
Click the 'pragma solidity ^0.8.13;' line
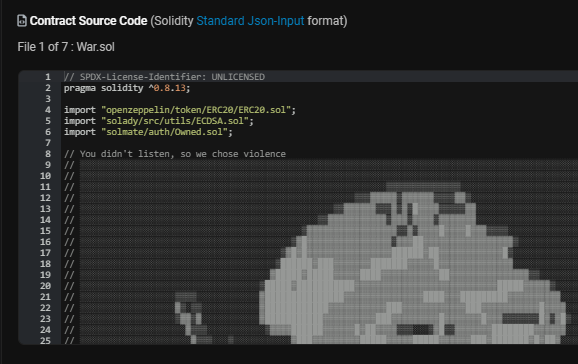[x=127, y=88]
